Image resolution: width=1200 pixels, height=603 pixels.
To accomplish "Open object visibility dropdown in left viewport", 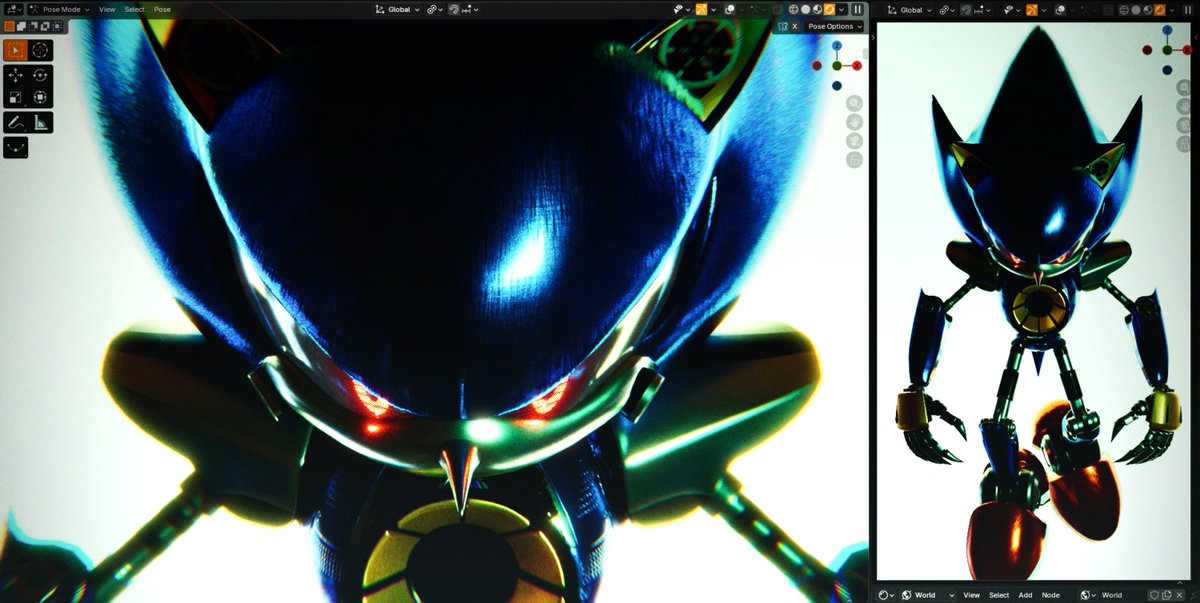I will tap(683, 9).
